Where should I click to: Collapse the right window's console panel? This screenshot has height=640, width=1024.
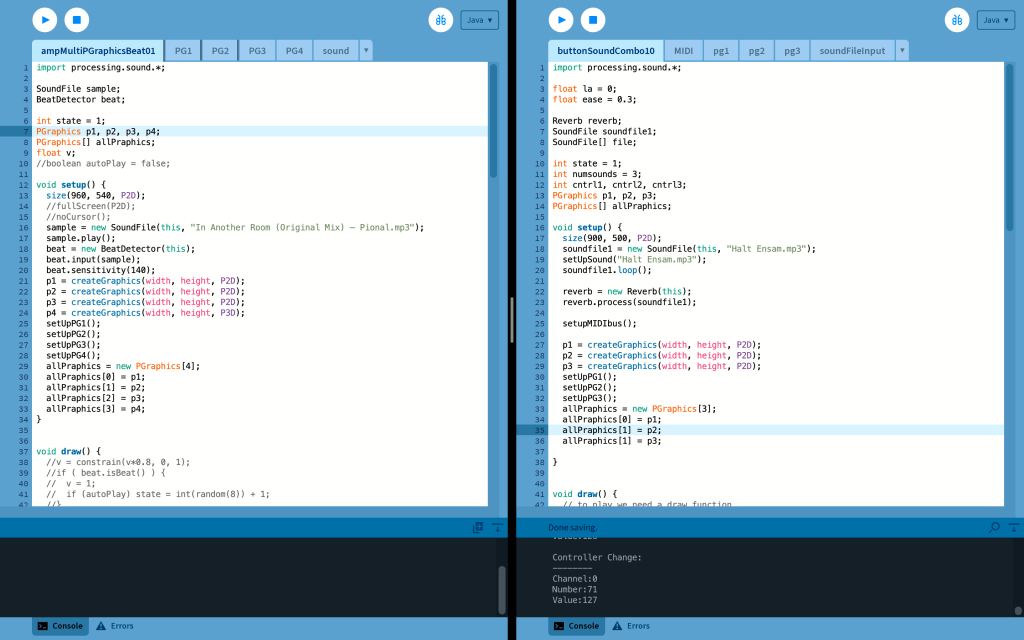tap(1013, 527)
